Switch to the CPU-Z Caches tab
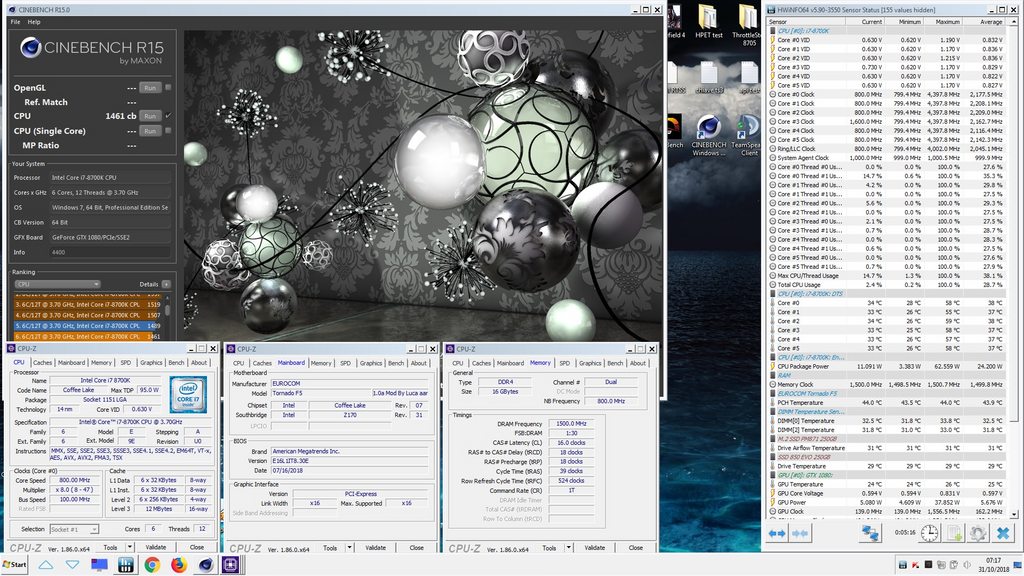1024x576 pixels. coord(43,363)
